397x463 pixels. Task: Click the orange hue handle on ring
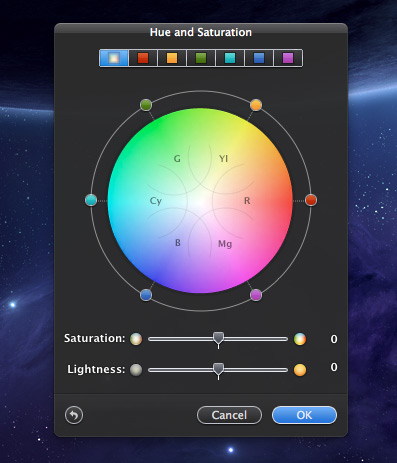tap(256, 105)
